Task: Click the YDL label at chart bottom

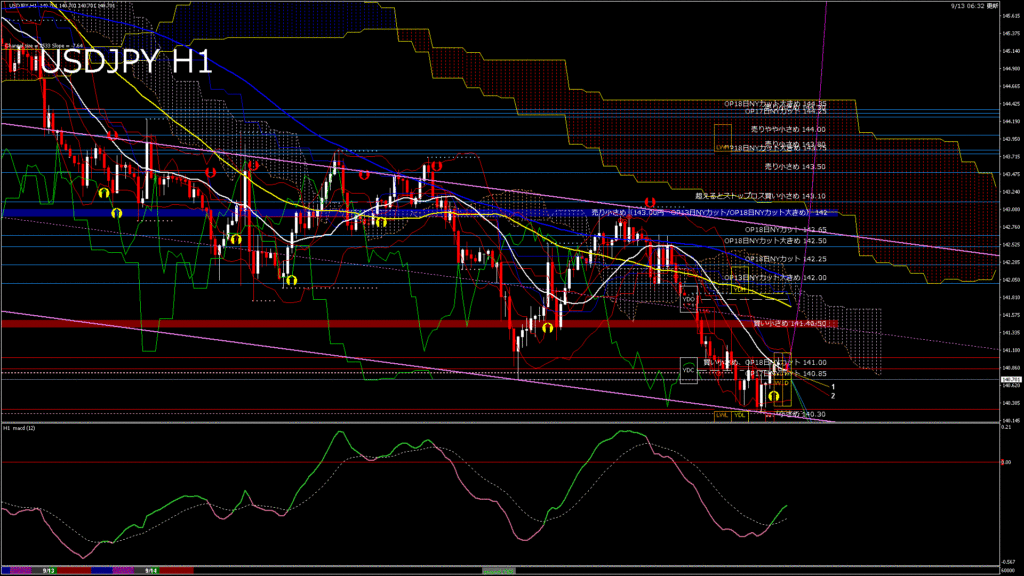Action: pos(740,414)
